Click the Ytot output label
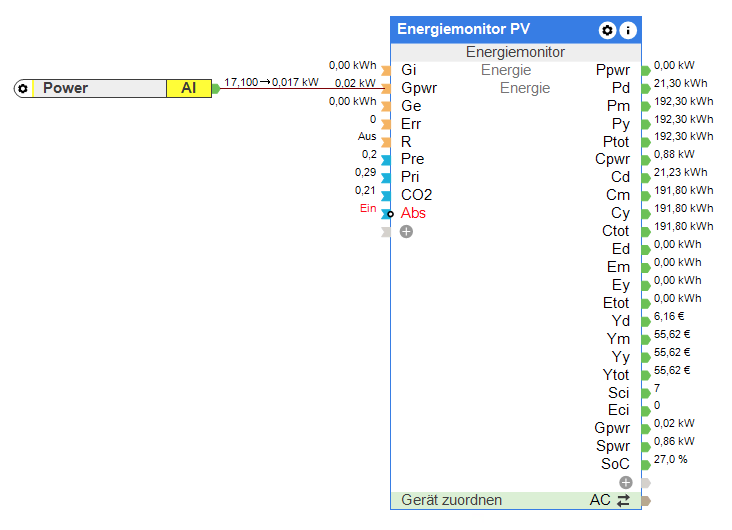The image size is (732, 530). coord(616,375)
